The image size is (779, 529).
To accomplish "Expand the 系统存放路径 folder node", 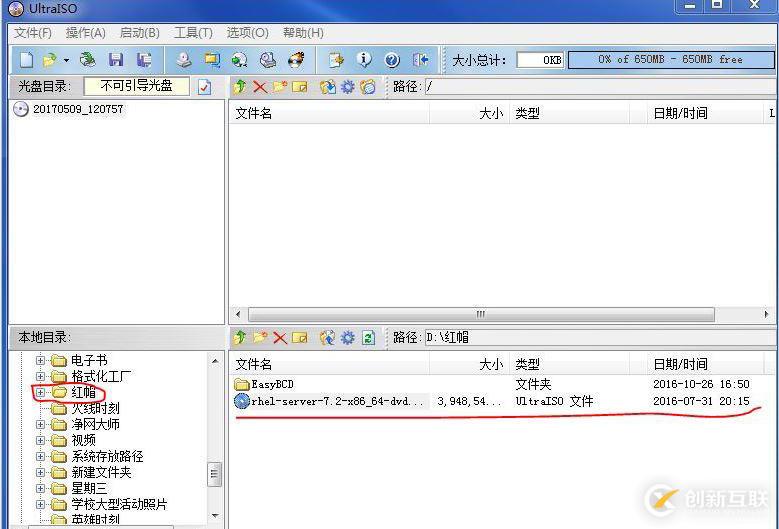I will pyautogui.click(x=41, y=456).
